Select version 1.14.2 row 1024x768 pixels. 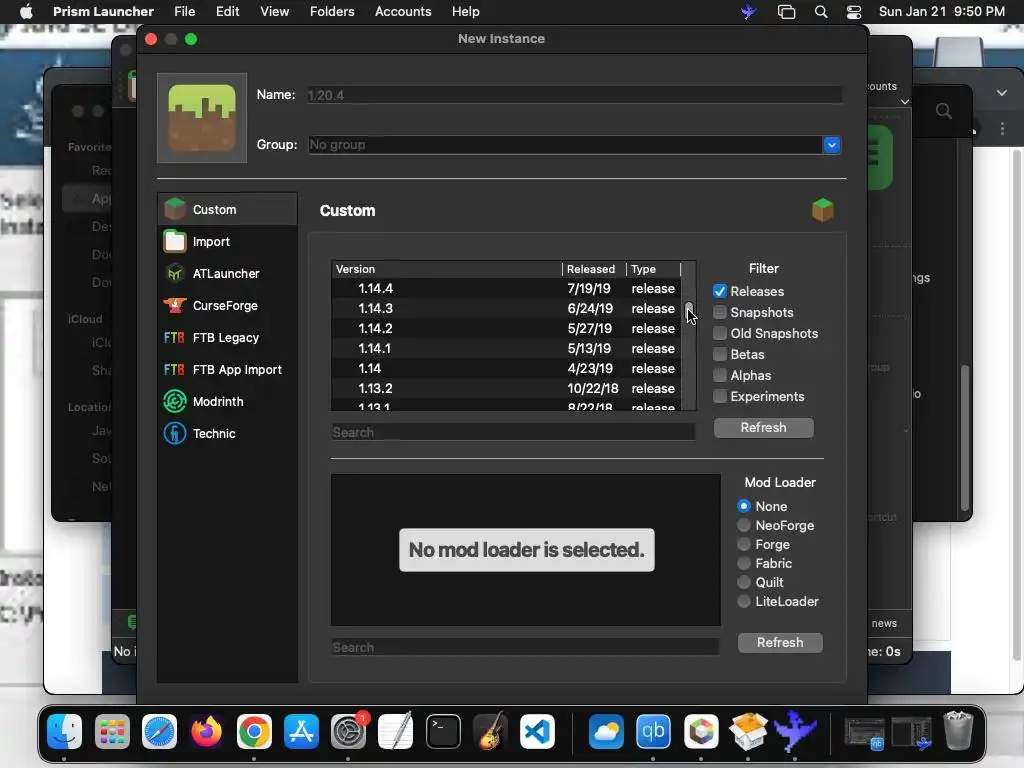(x=506, y=328)
